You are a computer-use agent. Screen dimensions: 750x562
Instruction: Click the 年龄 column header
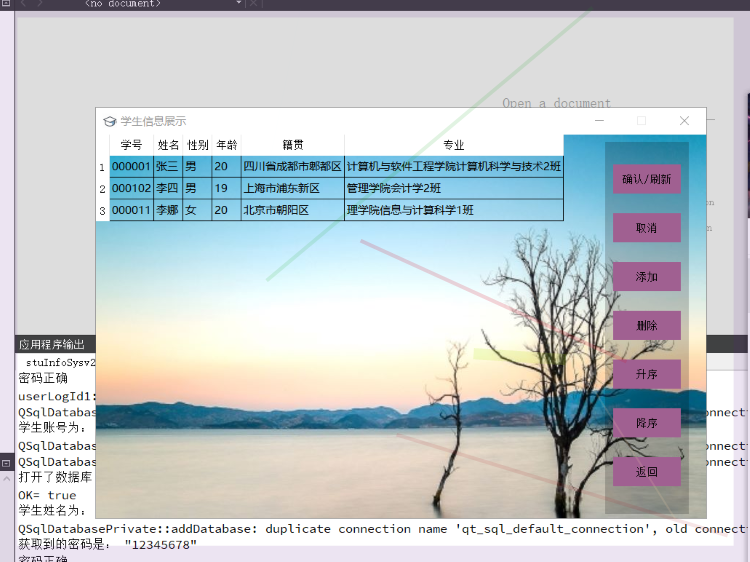226,145
